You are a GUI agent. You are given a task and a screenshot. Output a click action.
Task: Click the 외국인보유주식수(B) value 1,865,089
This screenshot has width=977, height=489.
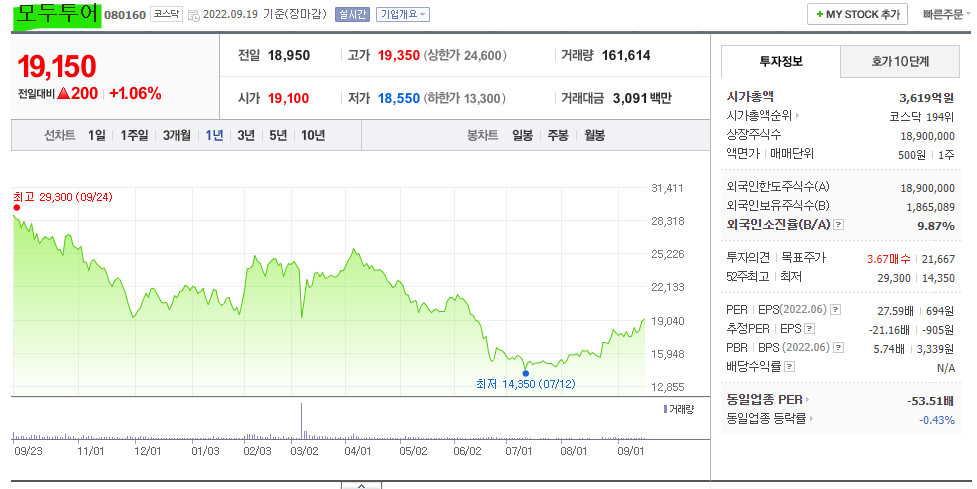pyautogui.click(x=930, y=207)
